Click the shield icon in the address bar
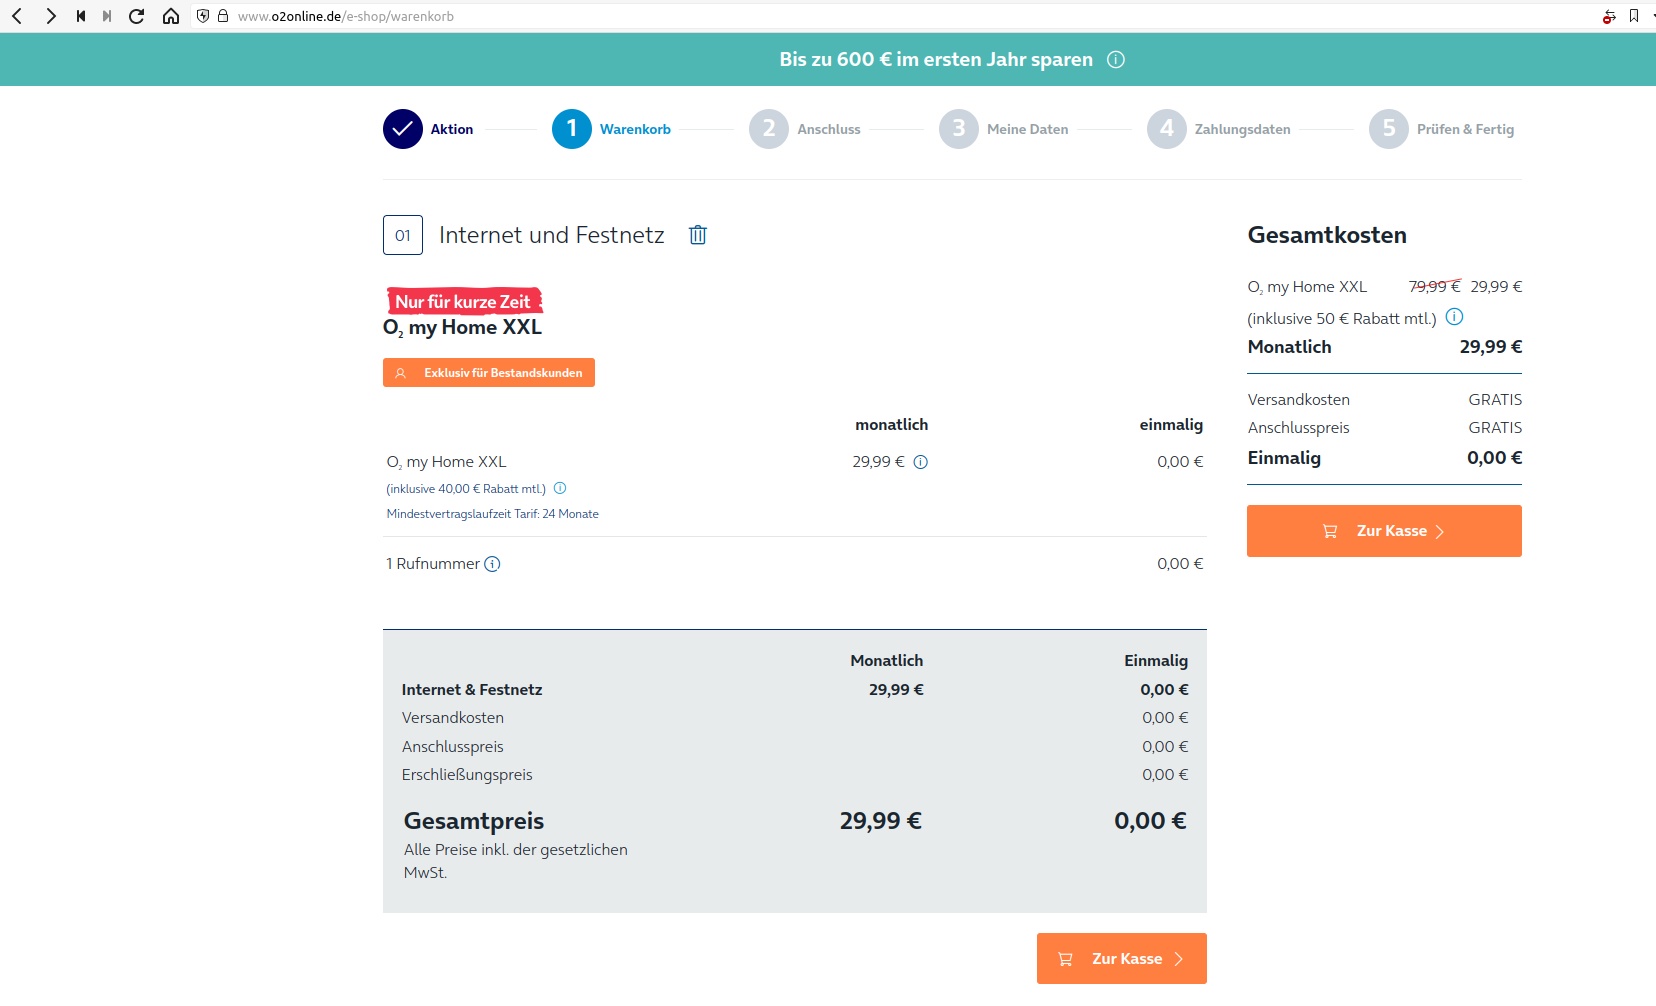1656x1006 pixels. tap(203, 16)
